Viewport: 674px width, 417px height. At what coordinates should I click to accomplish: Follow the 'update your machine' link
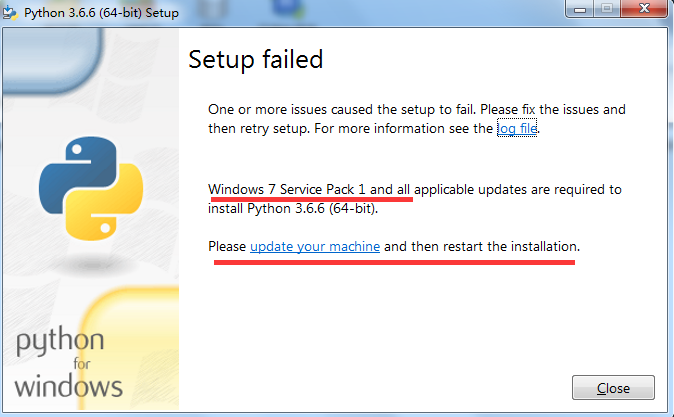coord(315,246)
